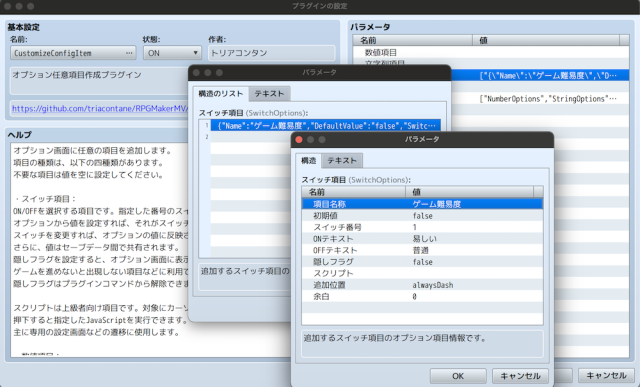Select the スイッチ番号 row
The height and width of the screenshot is (387, 640).
click(422, 227)
